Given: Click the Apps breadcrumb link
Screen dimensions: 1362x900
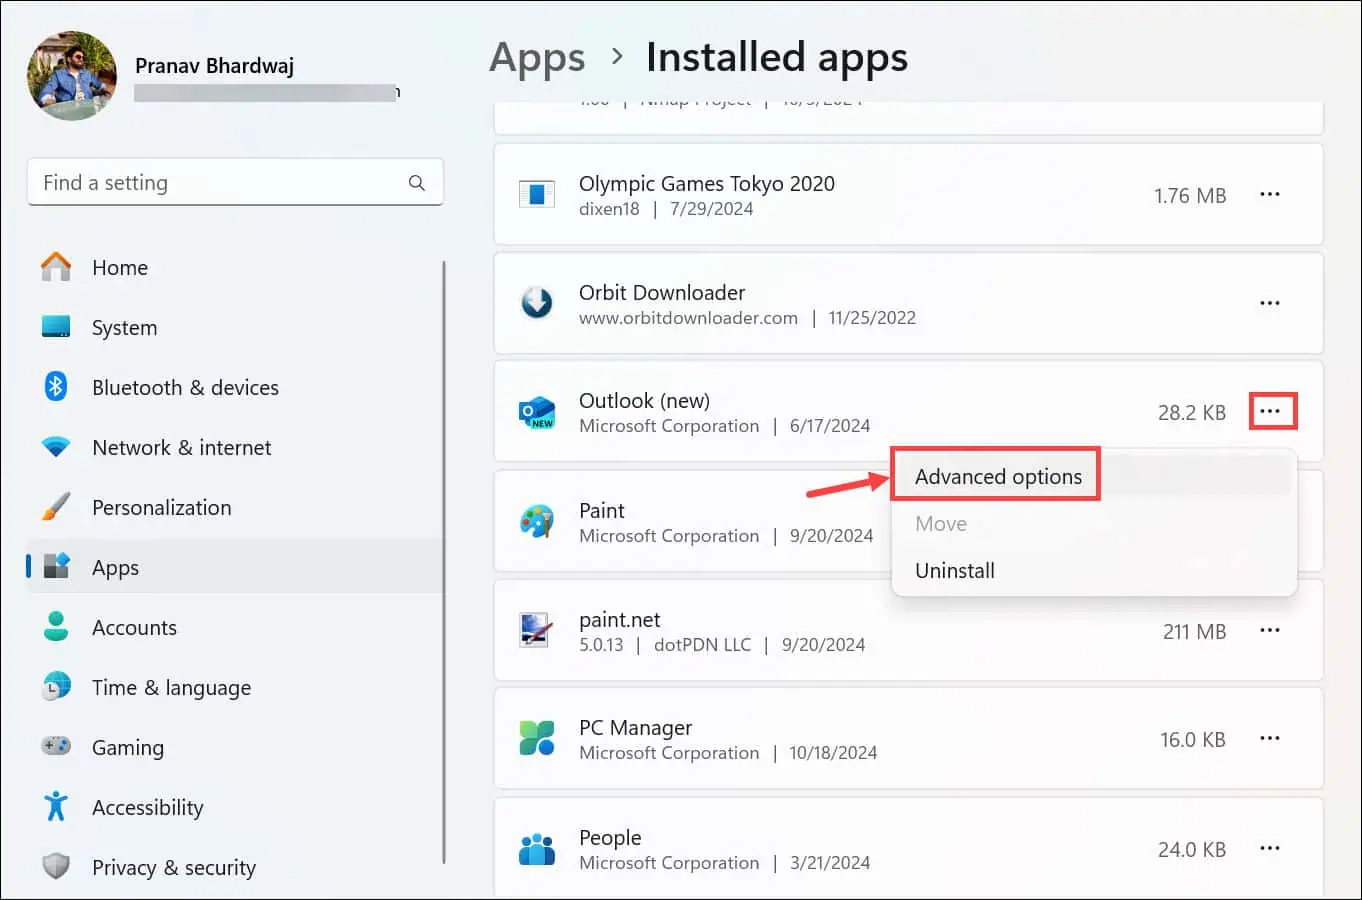Looking at the screenshot, I should (537, 57).
